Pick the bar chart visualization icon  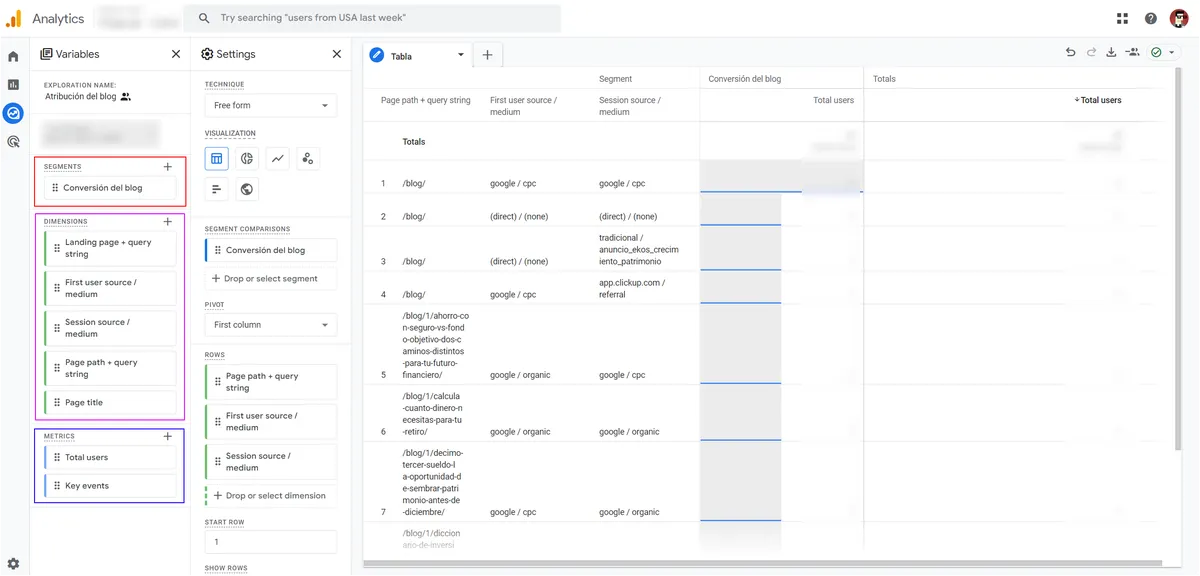pos(217,189)
